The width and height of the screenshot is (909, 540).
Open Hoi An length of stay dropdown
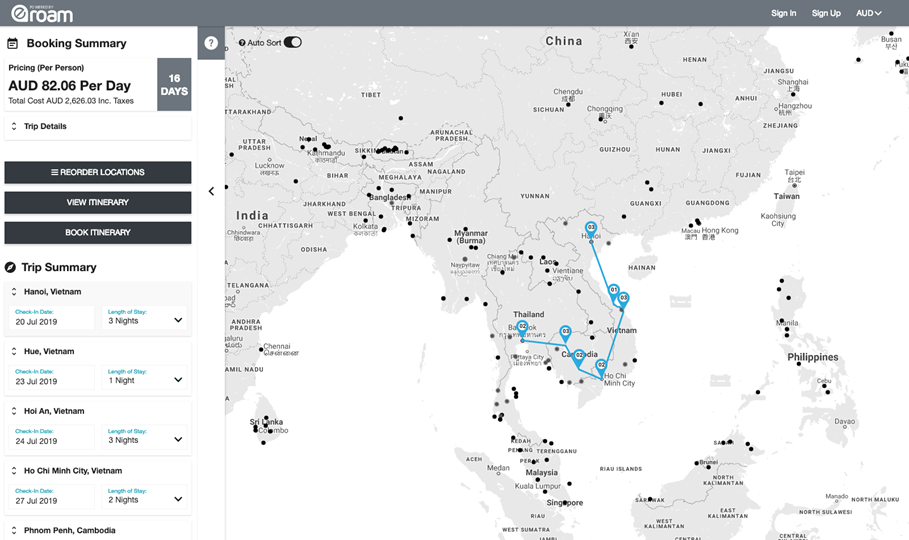[145, 437]
